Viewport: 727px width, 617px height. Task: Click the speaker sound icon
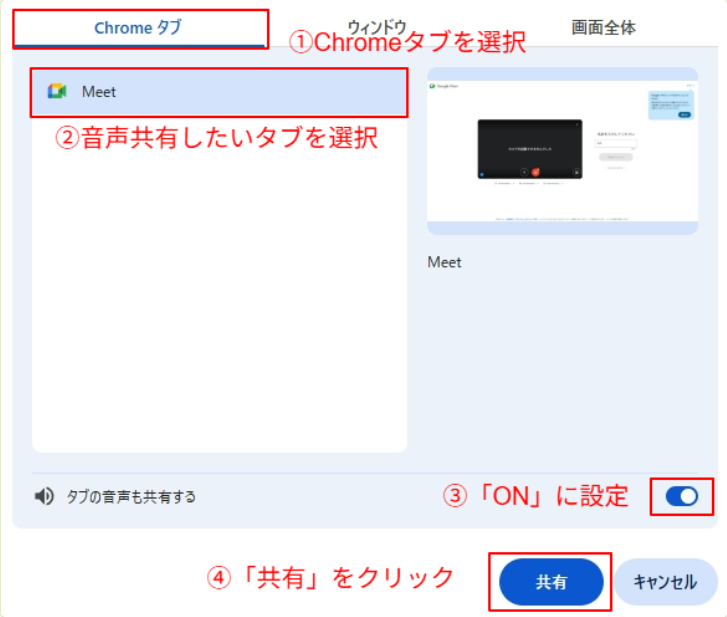pos(45,496)
